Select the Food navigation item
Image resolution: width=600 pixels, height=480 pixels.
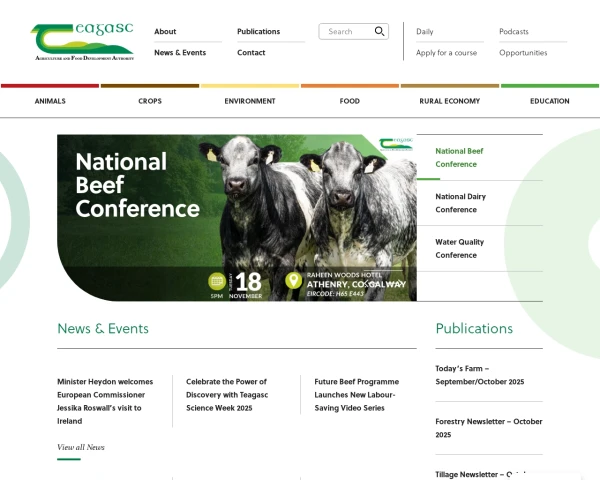pyautogui.click(x=350, y=101)
